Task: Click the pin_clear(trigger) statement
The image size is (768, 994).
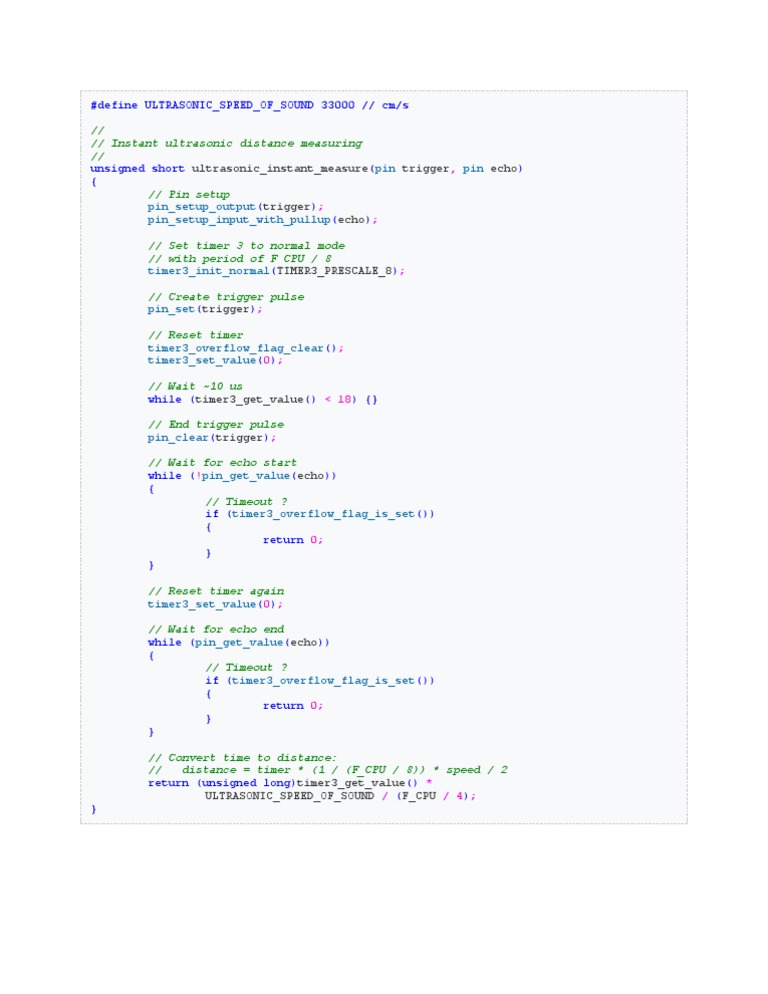Action: 212,437
